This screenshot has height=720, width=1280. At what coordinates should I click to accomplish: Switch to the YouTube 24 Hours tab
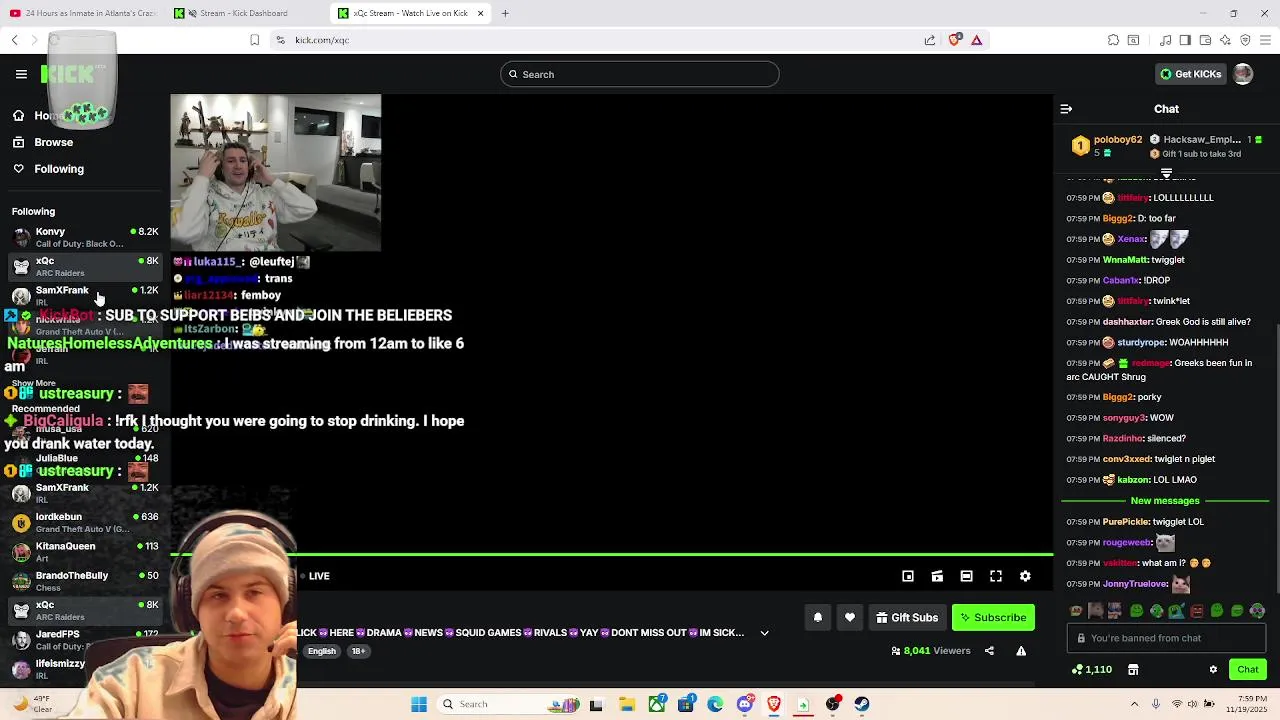(x=83, y=13)
